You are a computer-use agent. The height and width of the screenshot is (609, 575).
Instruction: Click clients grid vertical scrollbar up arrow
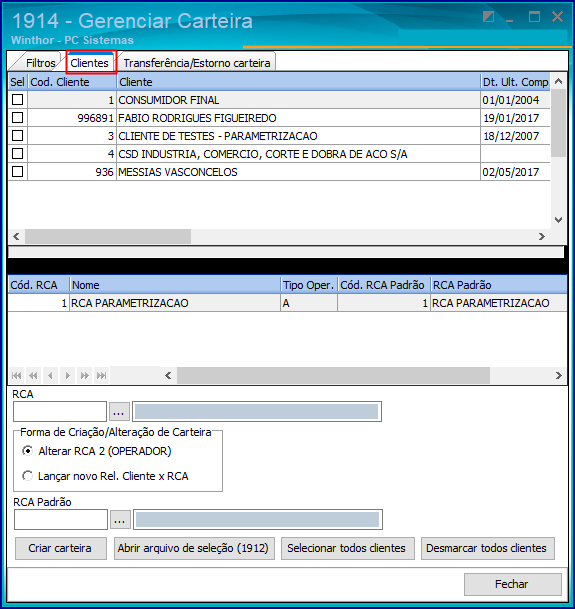coord(558,81)
